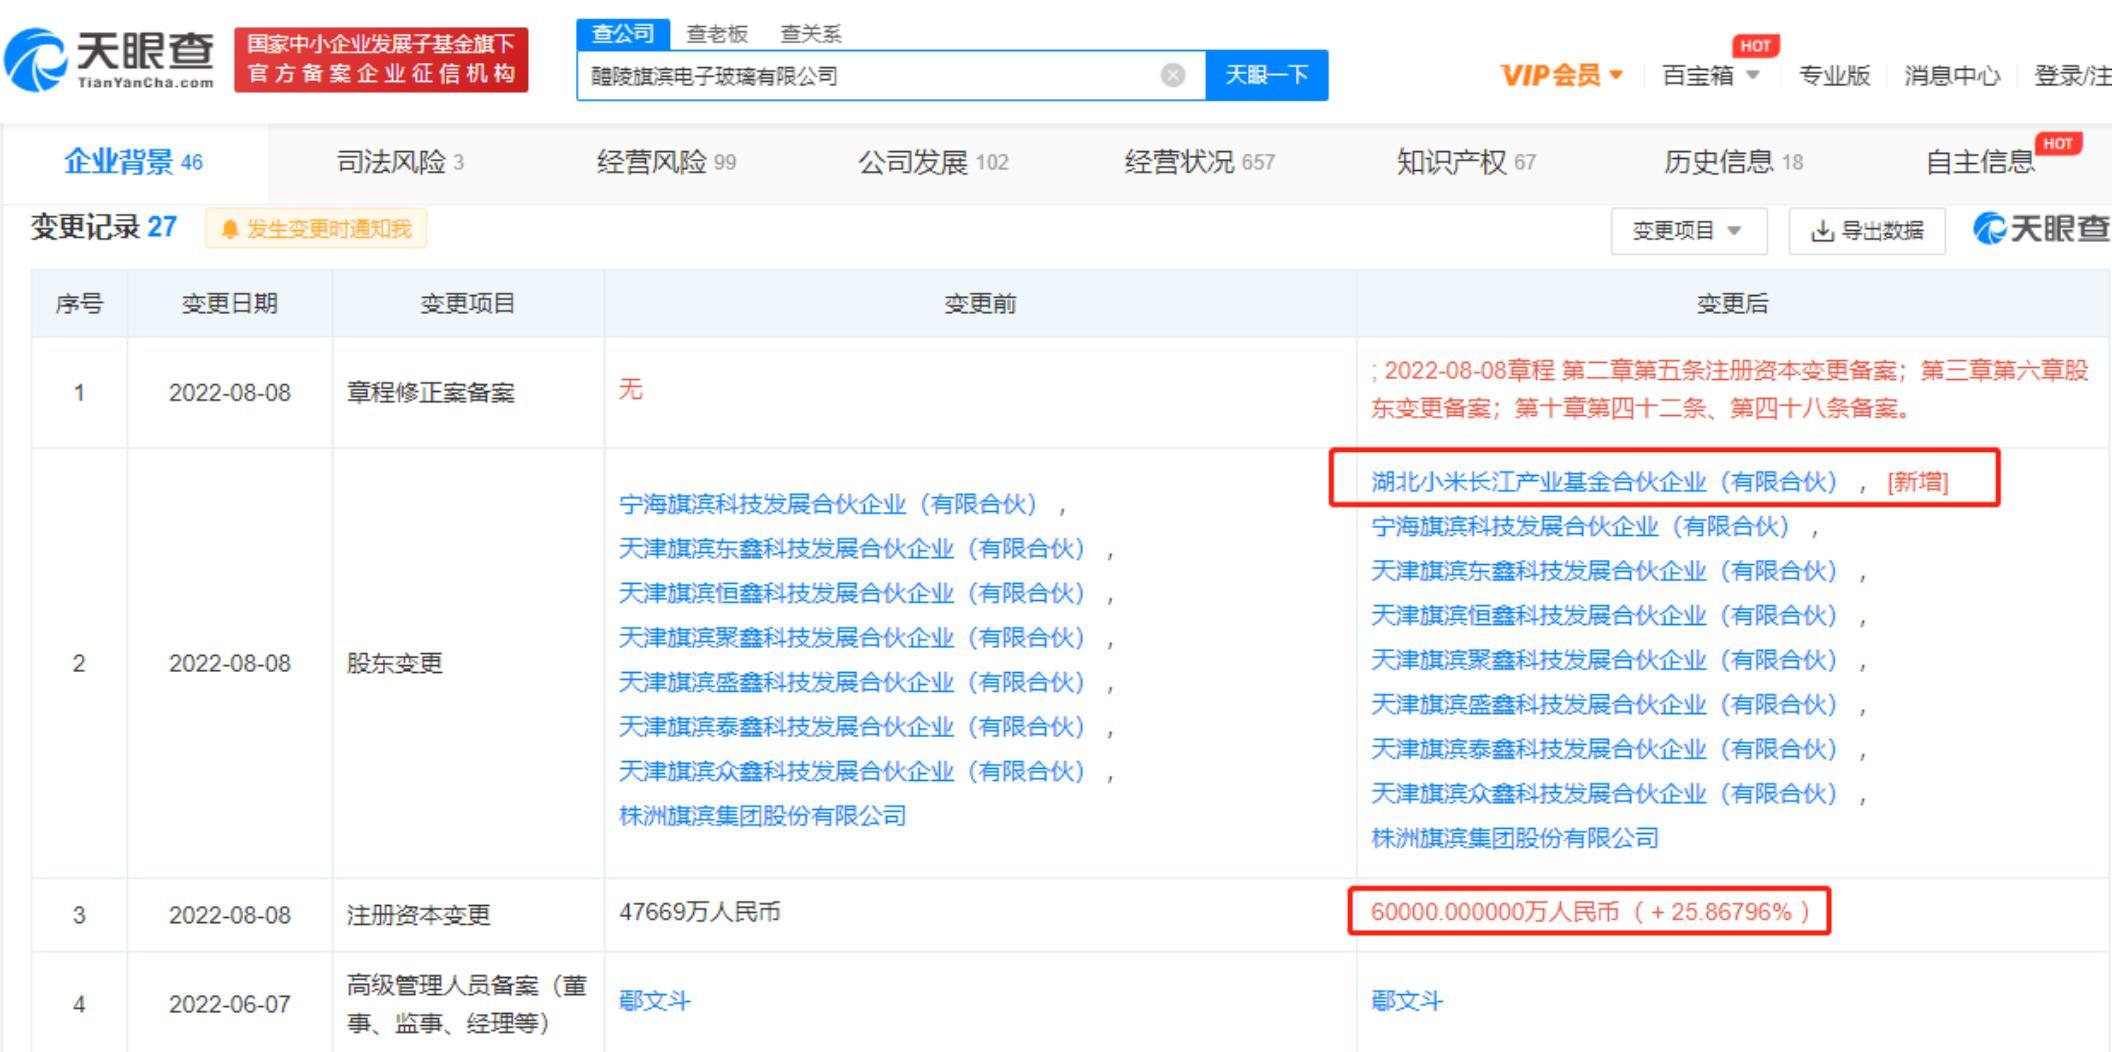Select the 高级管理人员备案 change item cell

(467, 1004)
